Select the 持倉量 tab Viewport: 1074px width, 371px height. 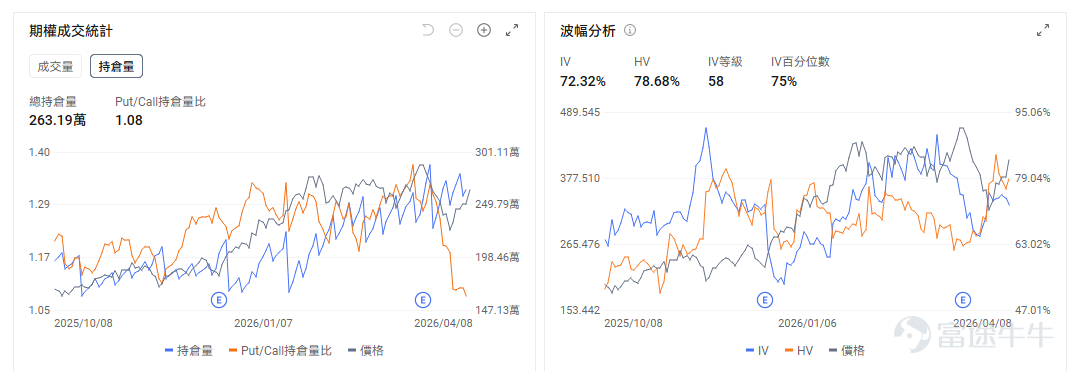tap(116, 66)
